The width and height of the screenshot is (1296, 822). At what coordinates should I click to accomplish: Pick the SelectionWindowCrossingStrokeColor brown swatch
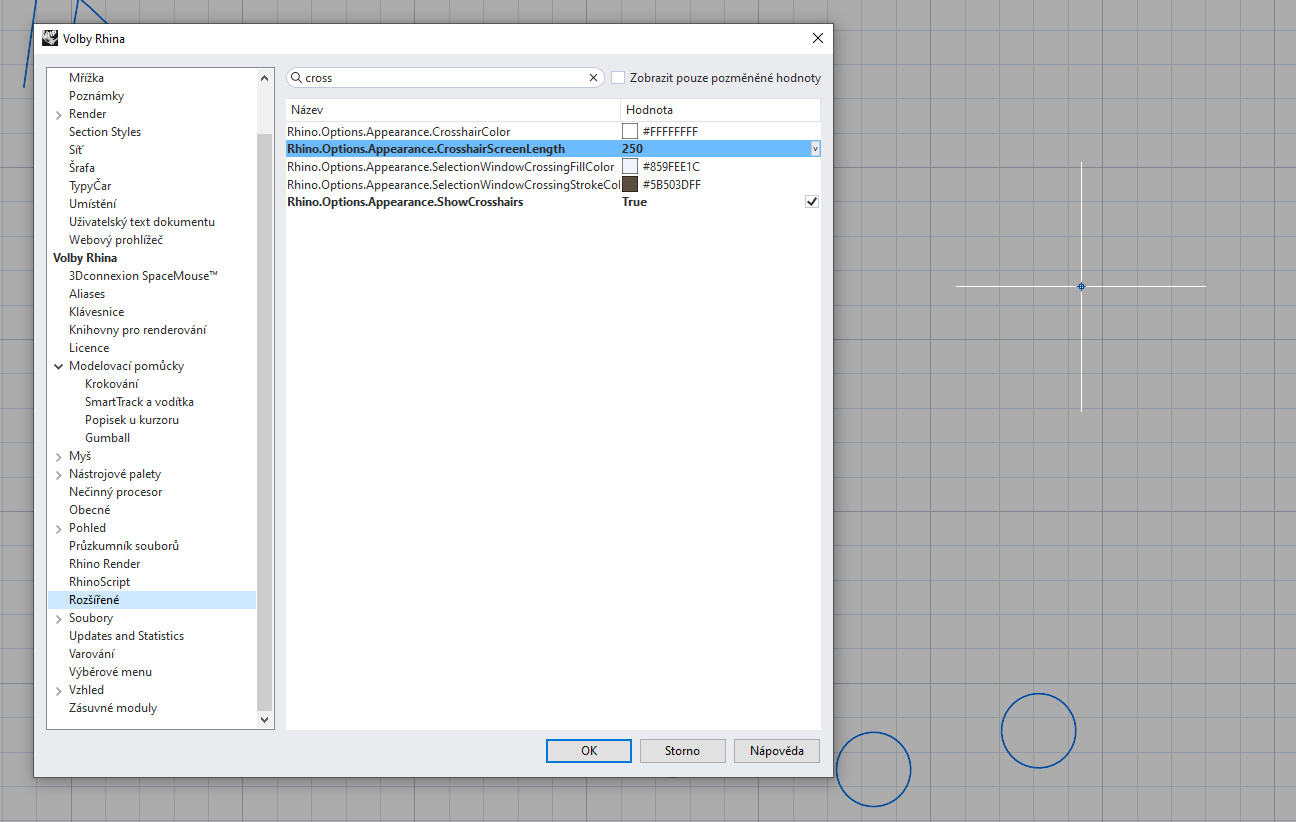630,185
